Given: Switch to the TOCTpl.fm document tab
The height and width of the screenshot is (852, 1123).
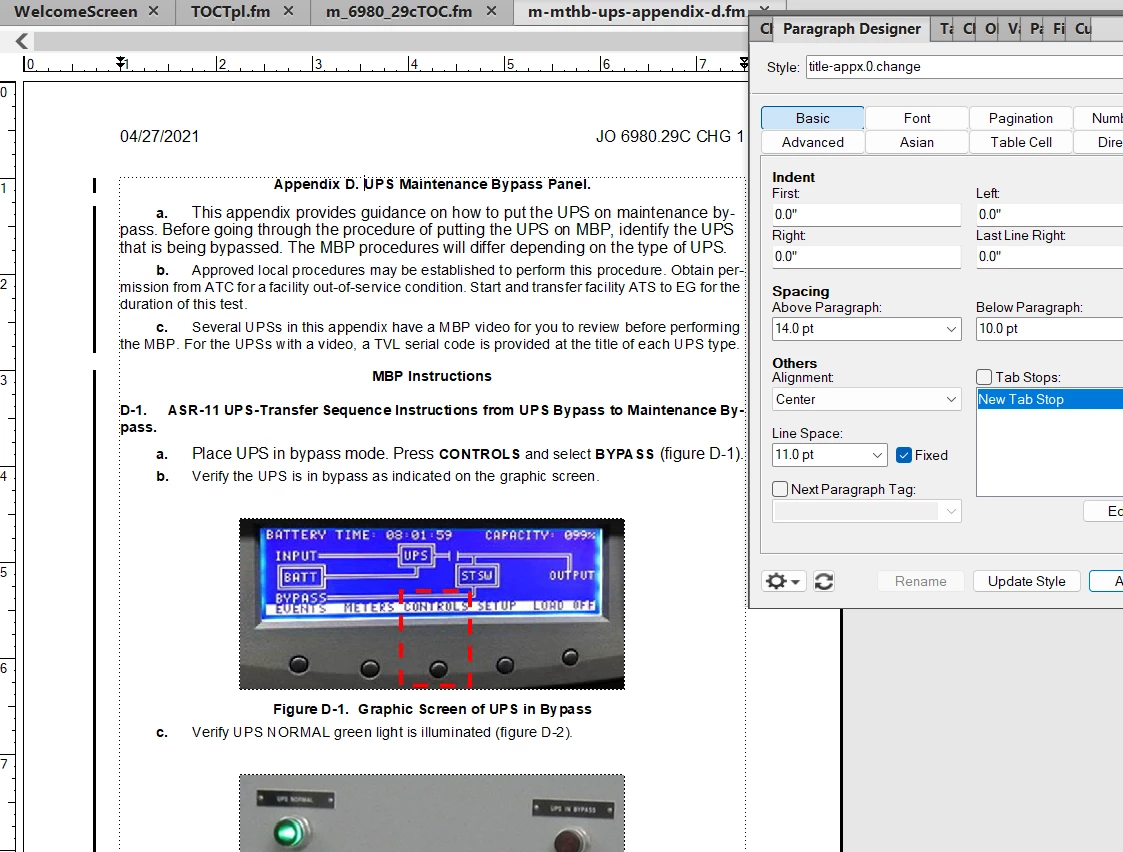Looking at the screenshot, I should point(230,11).
